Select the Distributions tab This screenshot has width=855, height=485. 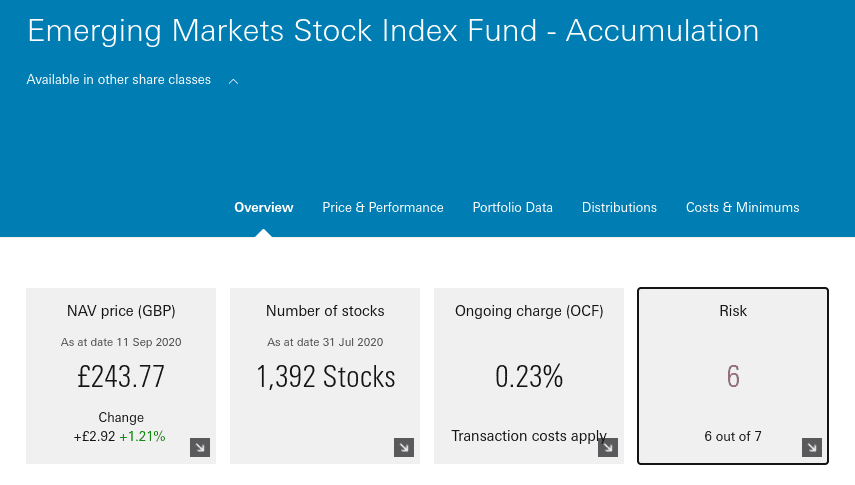pos(619,208)
